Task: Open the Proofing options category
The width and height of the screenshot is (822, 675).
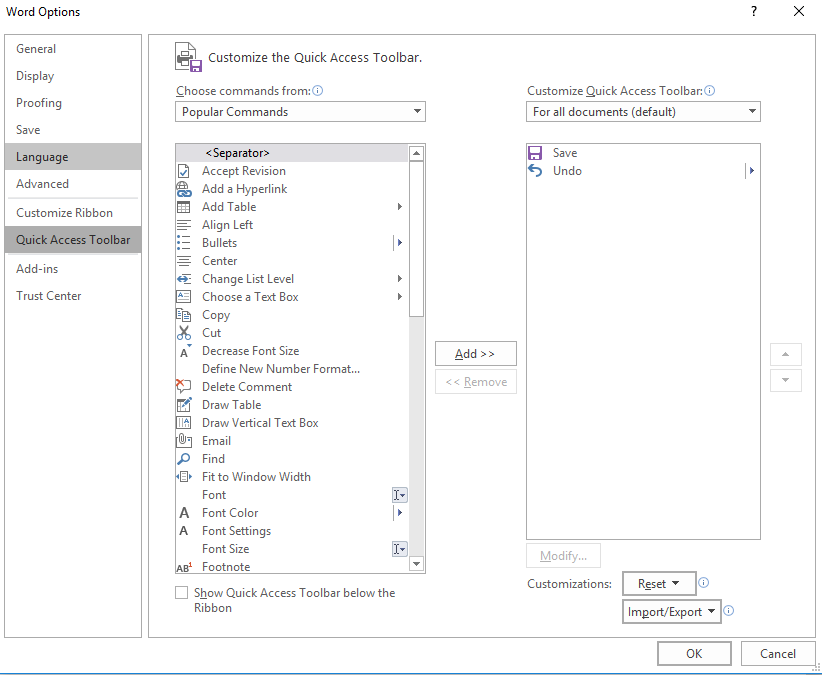Action: pyautogui.click(x=73, y=103)
